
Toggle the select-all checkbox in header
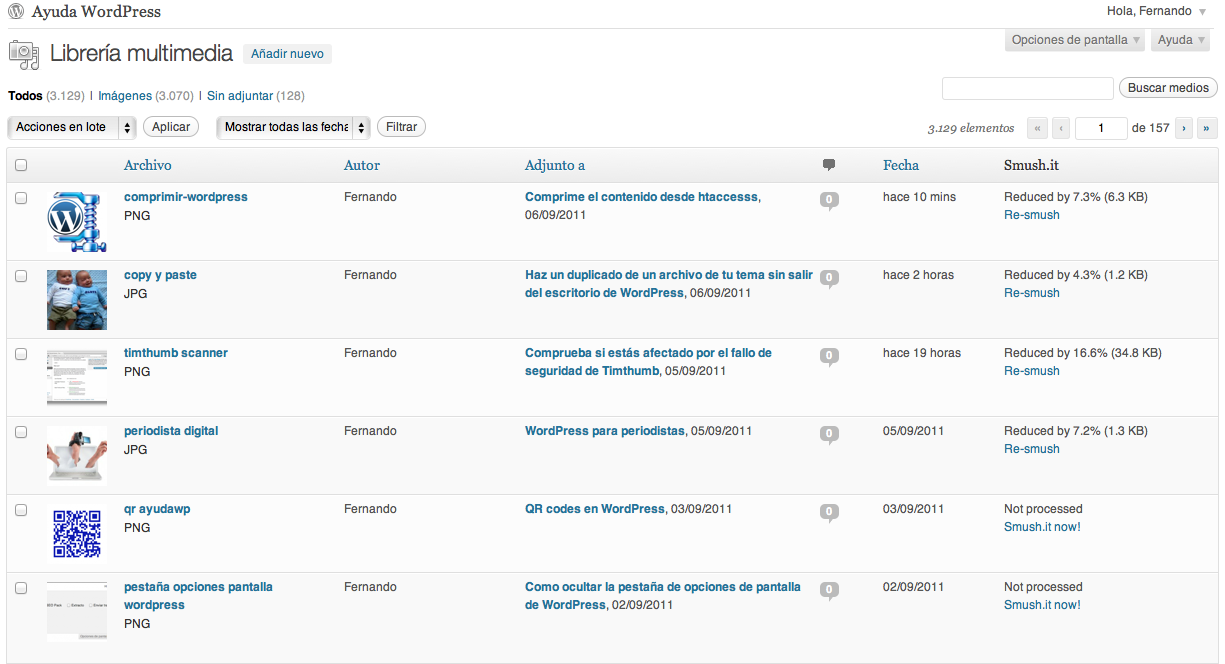tap(21, 166)
